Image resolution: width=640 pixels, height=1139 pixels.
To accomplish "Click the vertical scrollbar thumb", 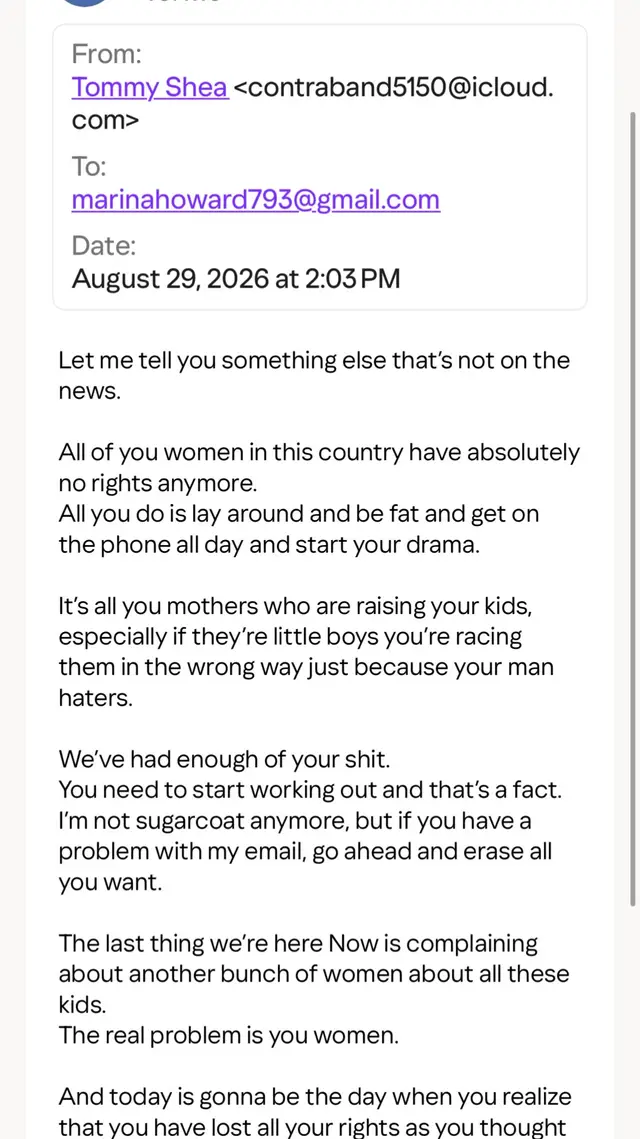I will 633,508.
